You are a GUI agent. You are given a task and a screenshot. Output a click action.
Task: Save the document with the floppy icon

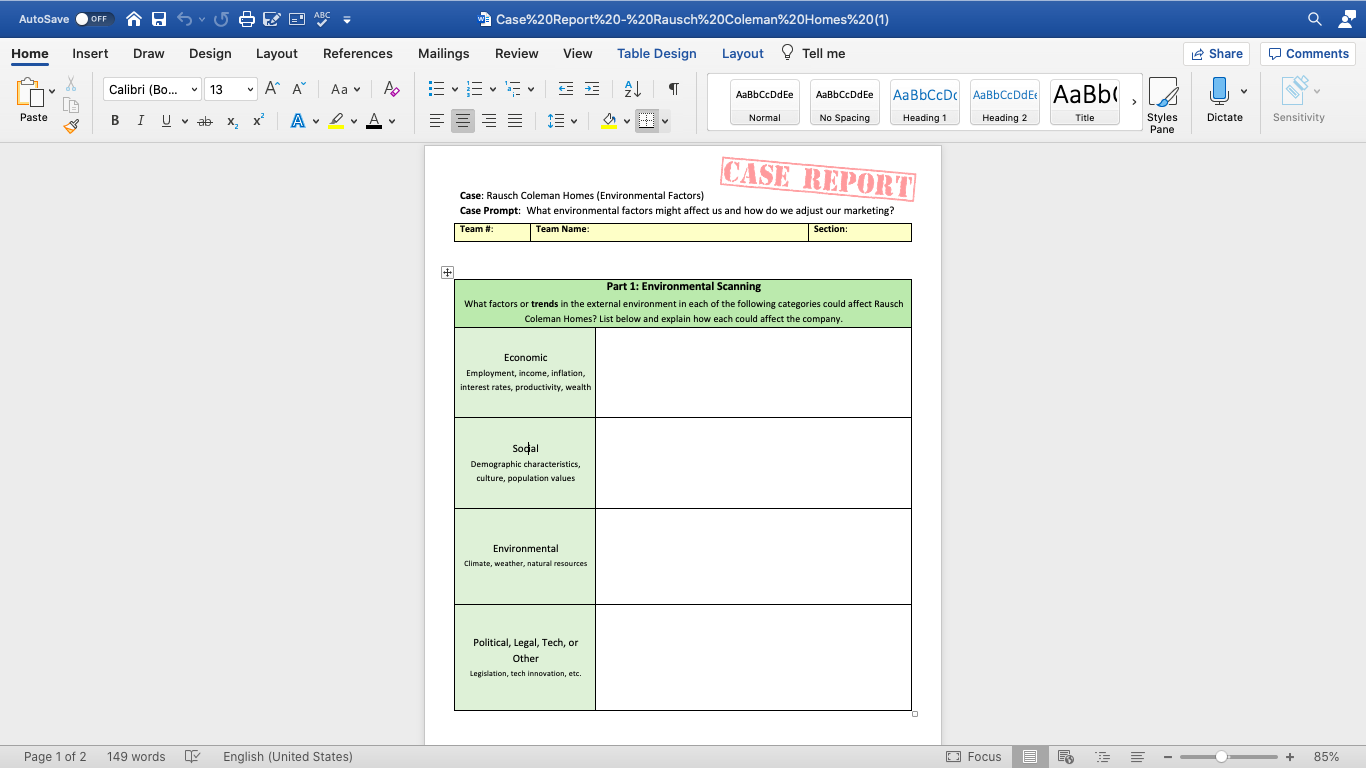159,19
